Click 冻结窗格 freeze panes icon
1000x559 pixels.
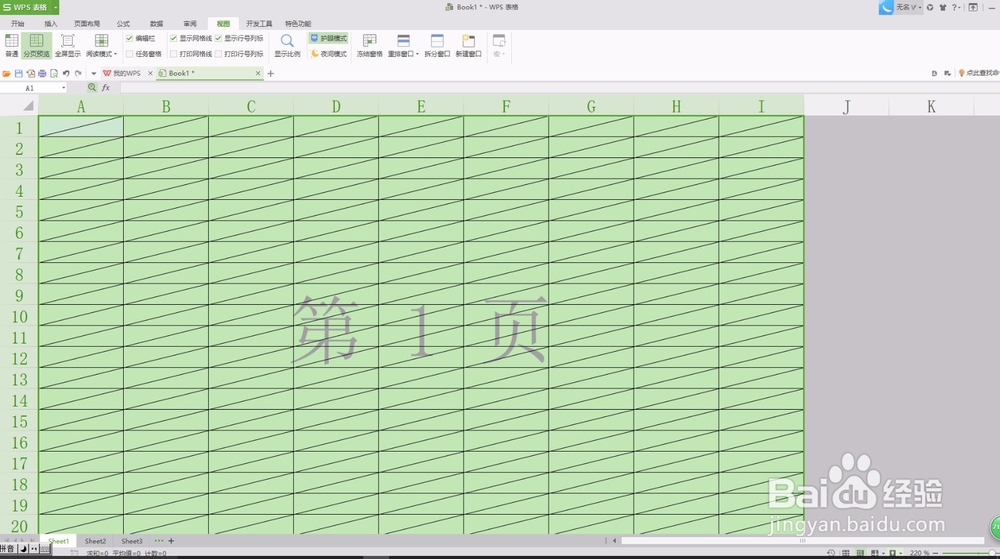point(369,41)
